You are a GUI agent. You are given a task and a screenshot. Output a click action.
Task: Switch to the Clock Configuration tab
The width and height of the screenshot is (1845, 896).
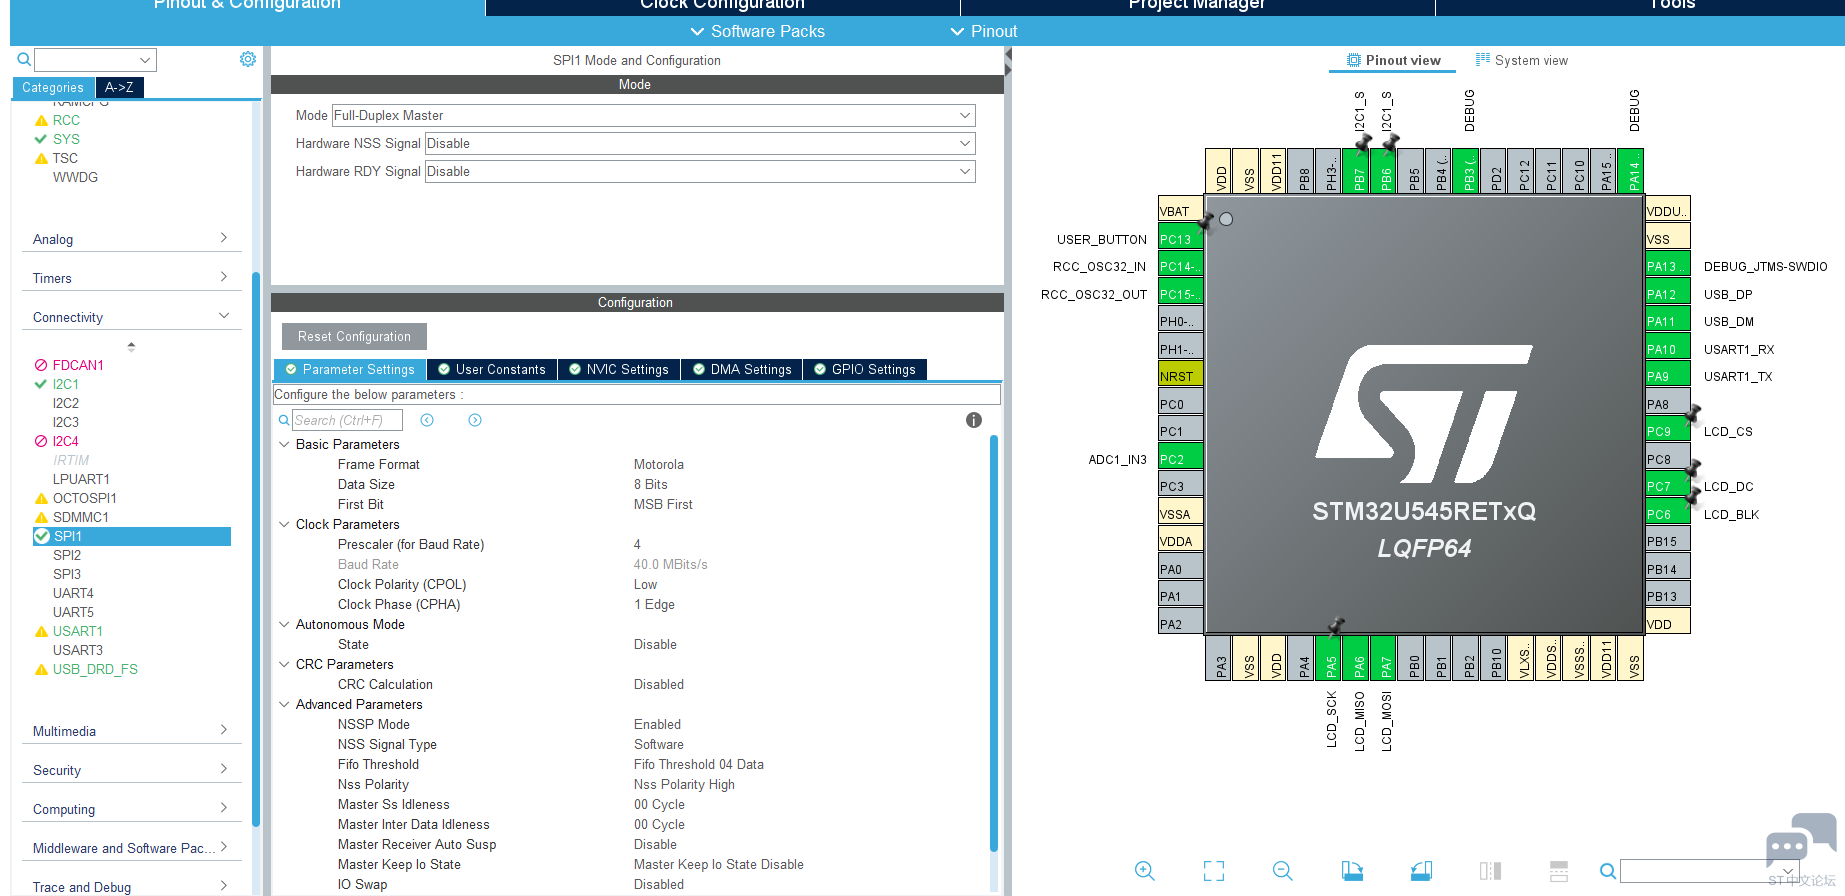[722, 6]
